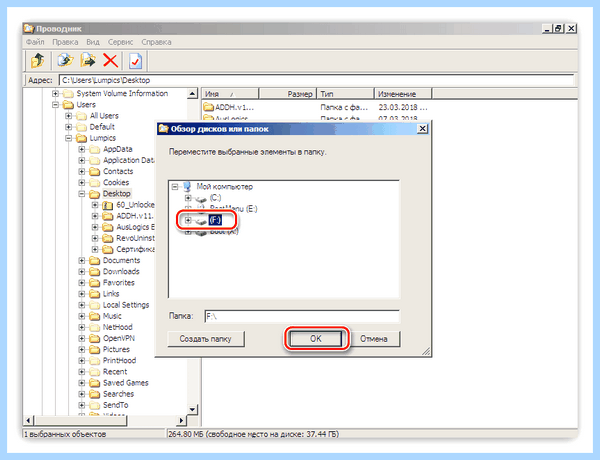
Task: Select the All Users folder in the tree
Action: click(104, 116)
